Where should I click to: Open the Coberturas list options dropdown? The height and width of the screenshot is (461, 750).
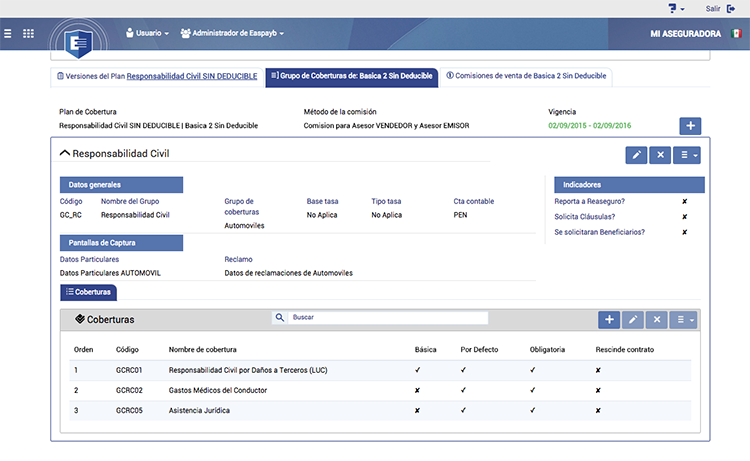pos(684,319)
